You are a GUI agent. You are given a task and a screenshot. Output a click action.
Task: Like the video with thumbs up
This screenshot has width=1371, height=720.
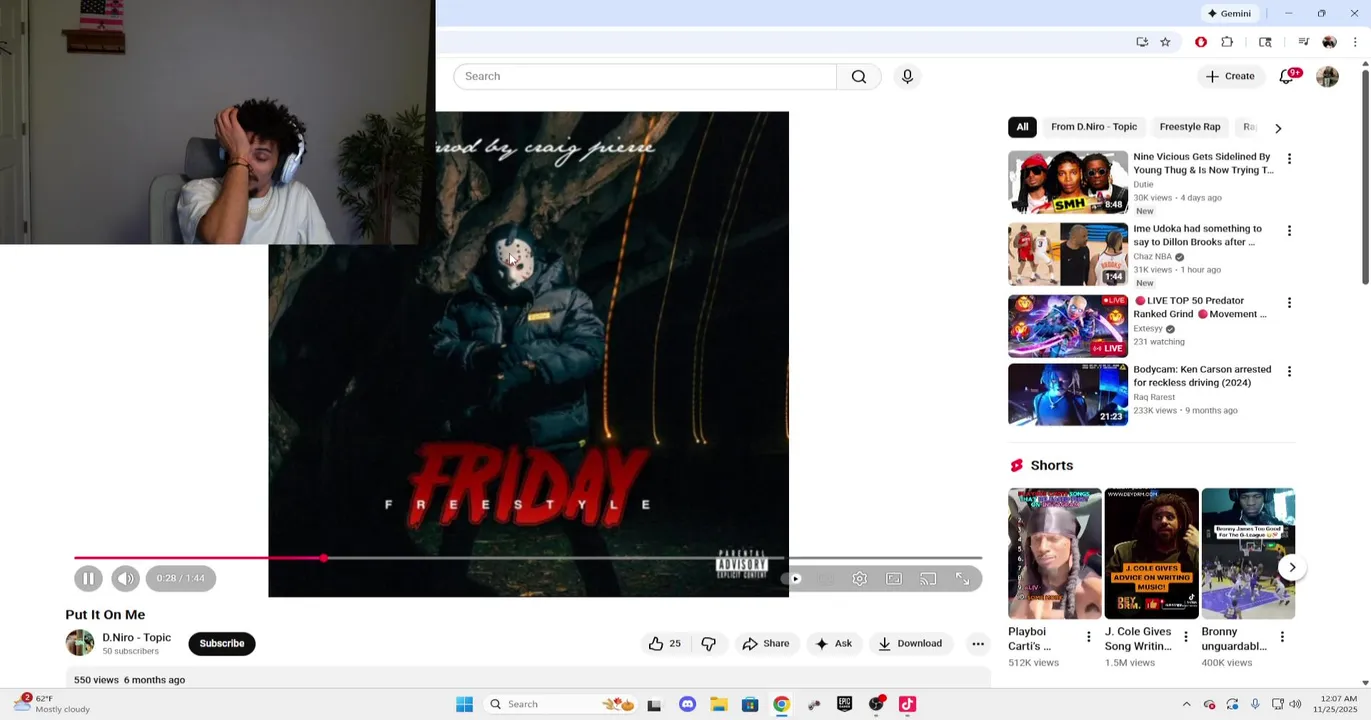pyautogui.click(x=665, y=644)
